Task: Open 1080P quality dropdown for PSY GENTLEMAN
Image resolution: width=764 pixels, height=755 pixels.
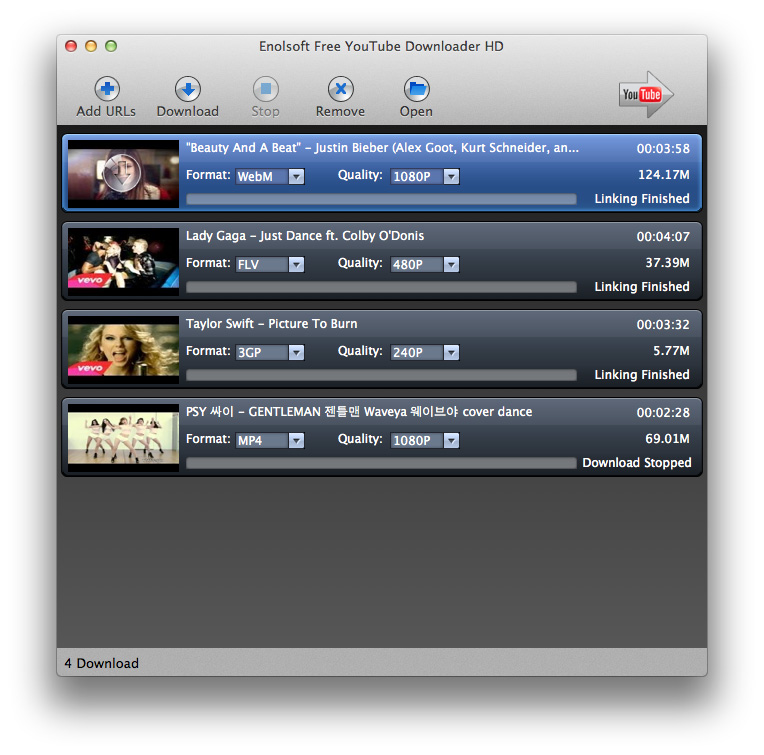Action: [424, 440]
